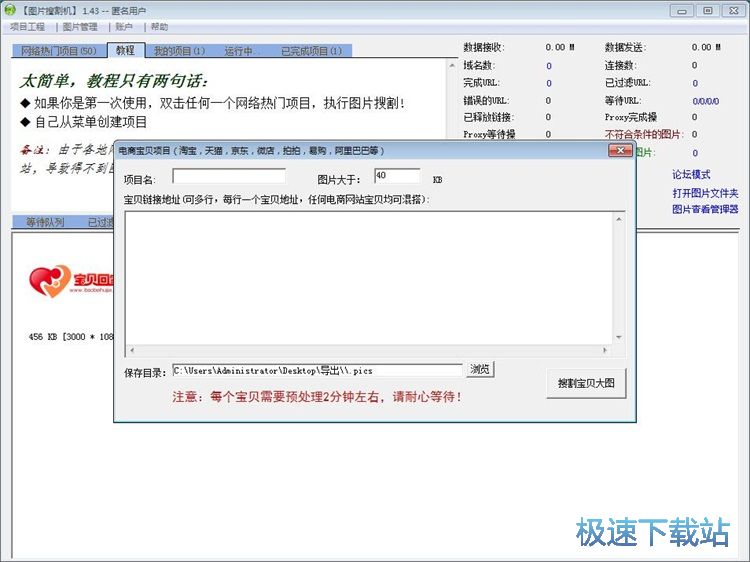Viewport: 750px width, 562px height.
Task: Open the 图片管理 menu
Action: click(x=80, y=27)
